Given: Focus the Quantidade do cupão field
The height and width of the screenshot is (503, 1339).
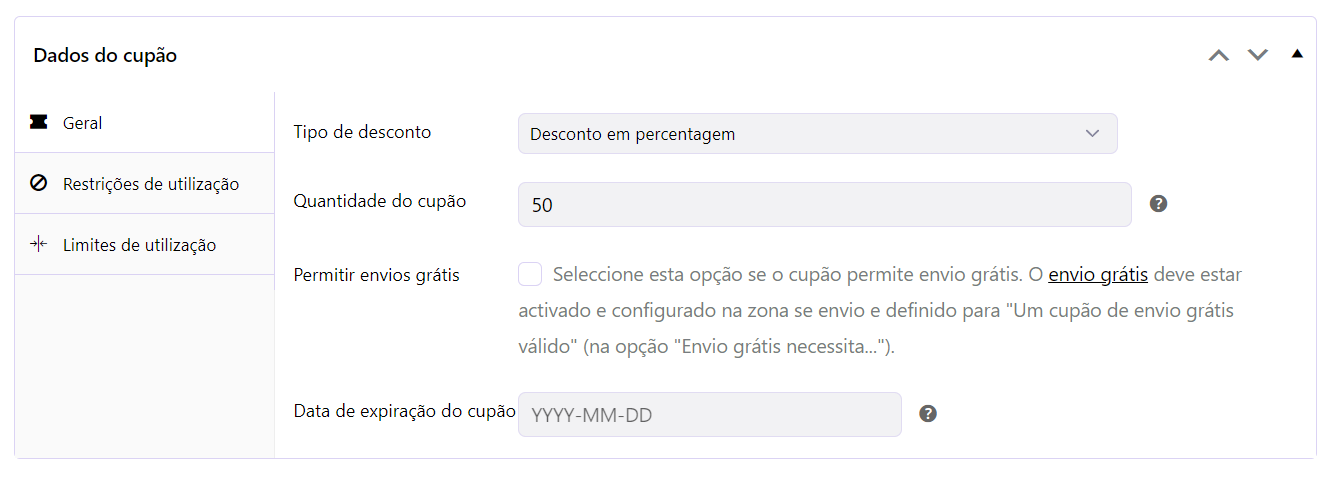Looking at the screenshot, I should [824, 204].
